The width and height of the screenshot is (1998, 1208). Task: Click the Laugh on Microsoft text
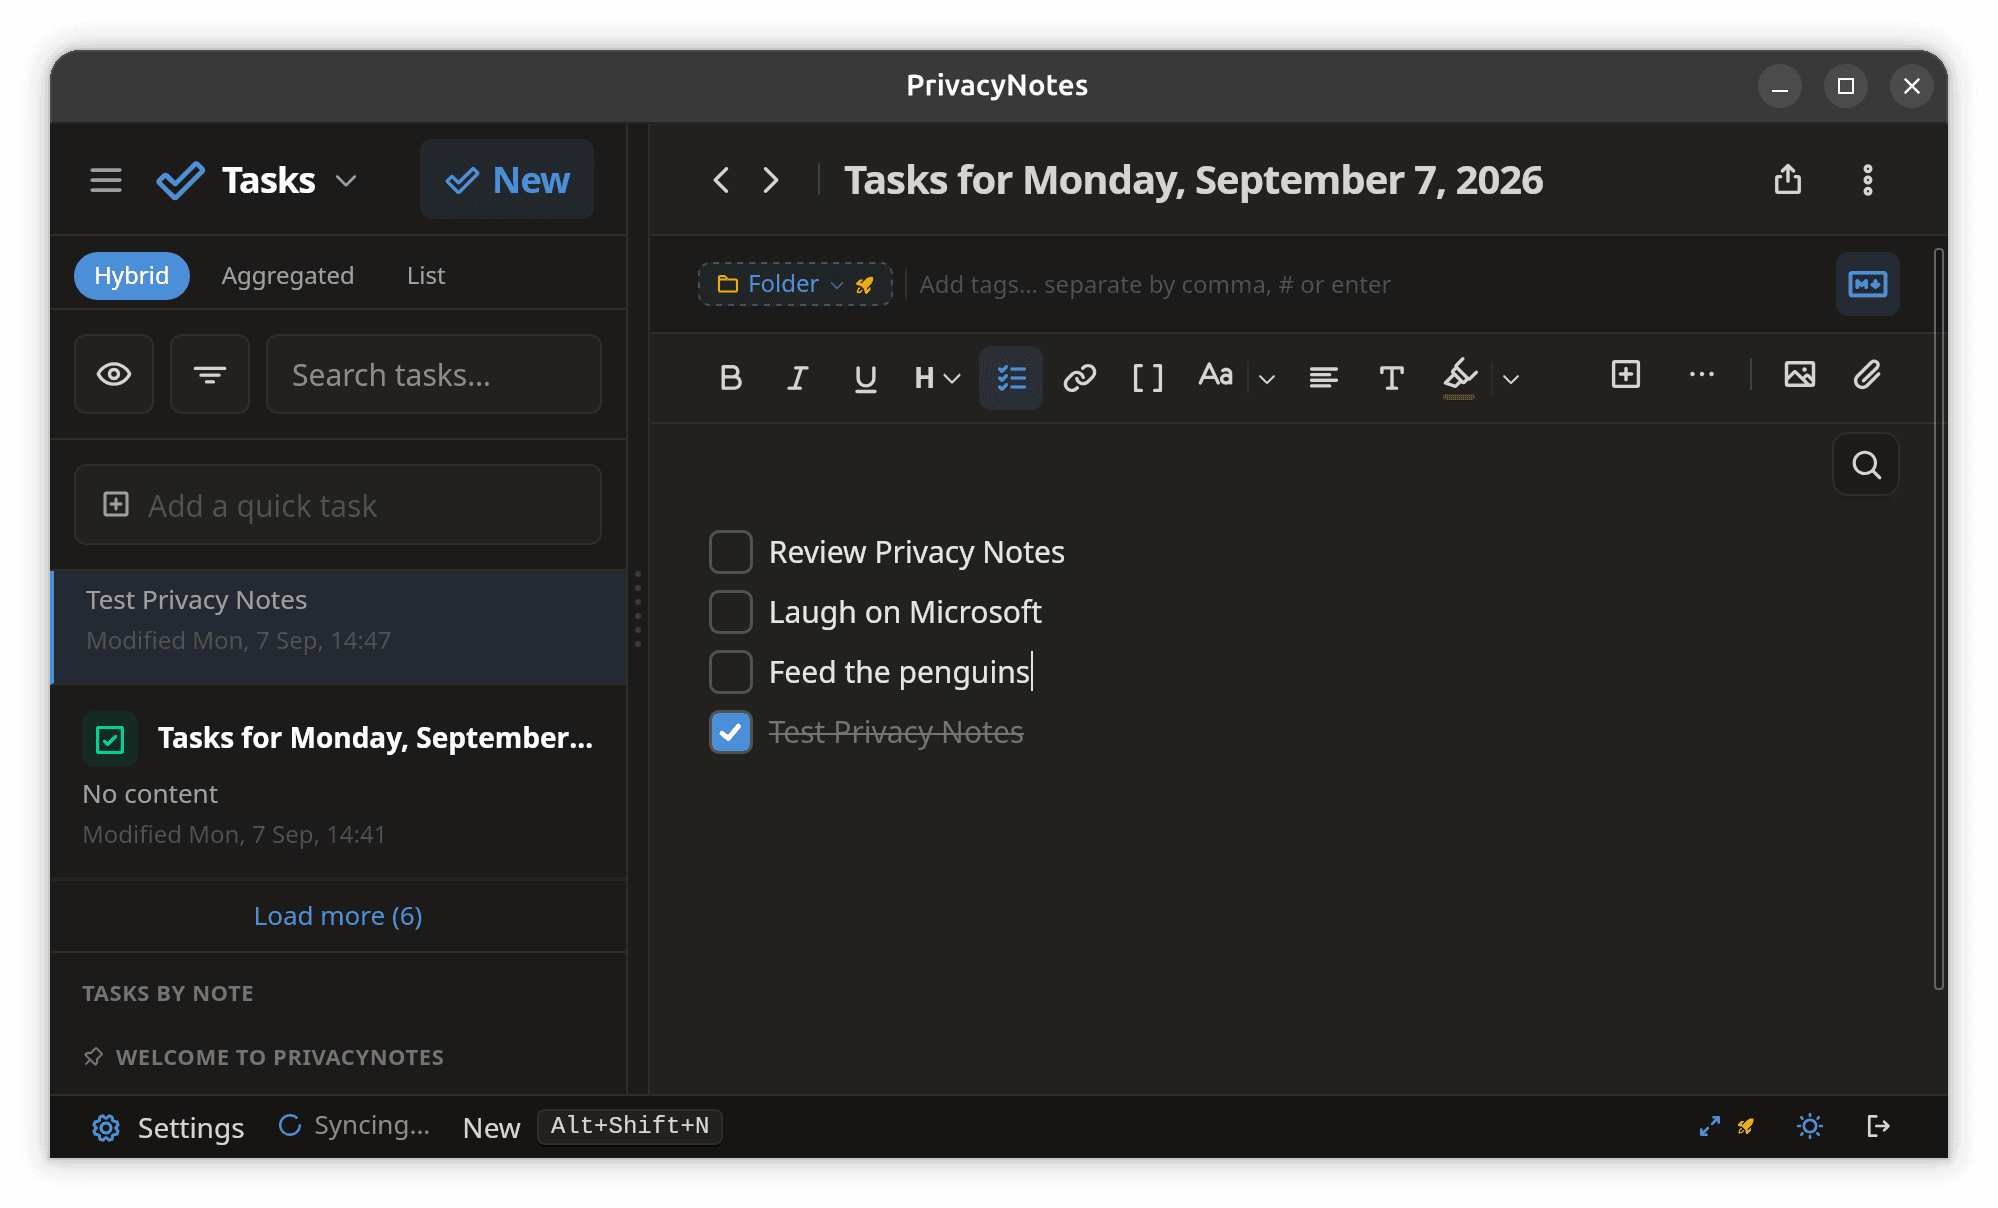pyautogui.click(x=905, y=612)
